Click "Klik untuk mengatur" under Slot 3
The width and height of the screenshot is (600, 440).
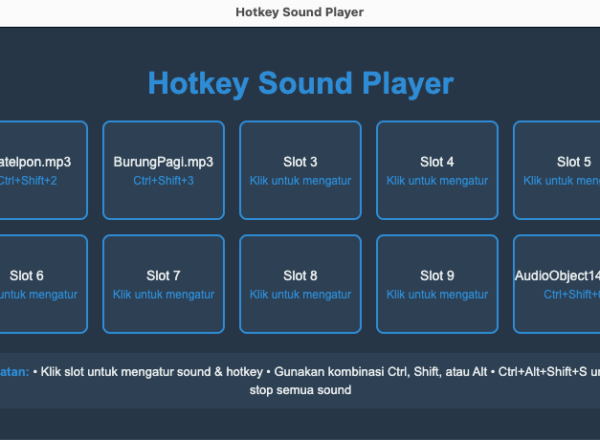[x=300, y=181]
